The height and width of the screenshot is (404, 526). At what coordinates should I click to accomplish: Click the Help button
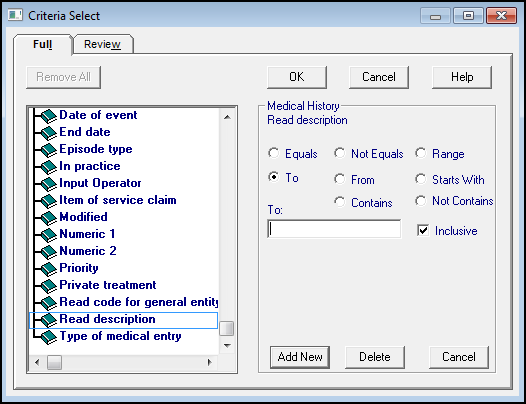(462, 77)
